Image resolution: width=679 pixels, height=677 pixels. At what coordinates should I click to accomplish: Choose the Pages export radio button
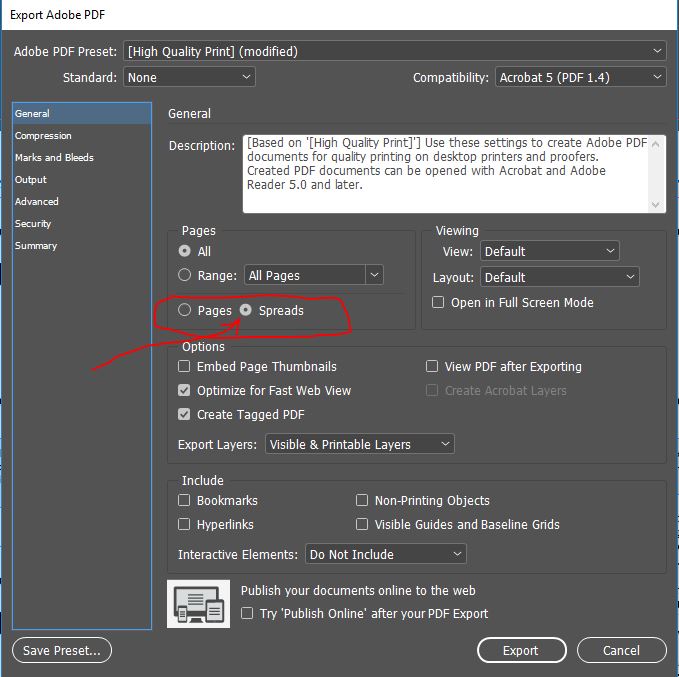pyautogui.click(x=184, y=310)
